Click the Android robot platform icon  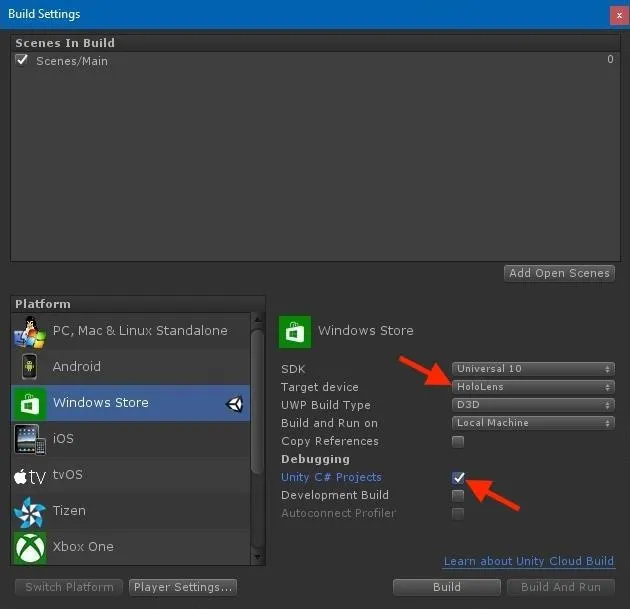pos(29,367)
